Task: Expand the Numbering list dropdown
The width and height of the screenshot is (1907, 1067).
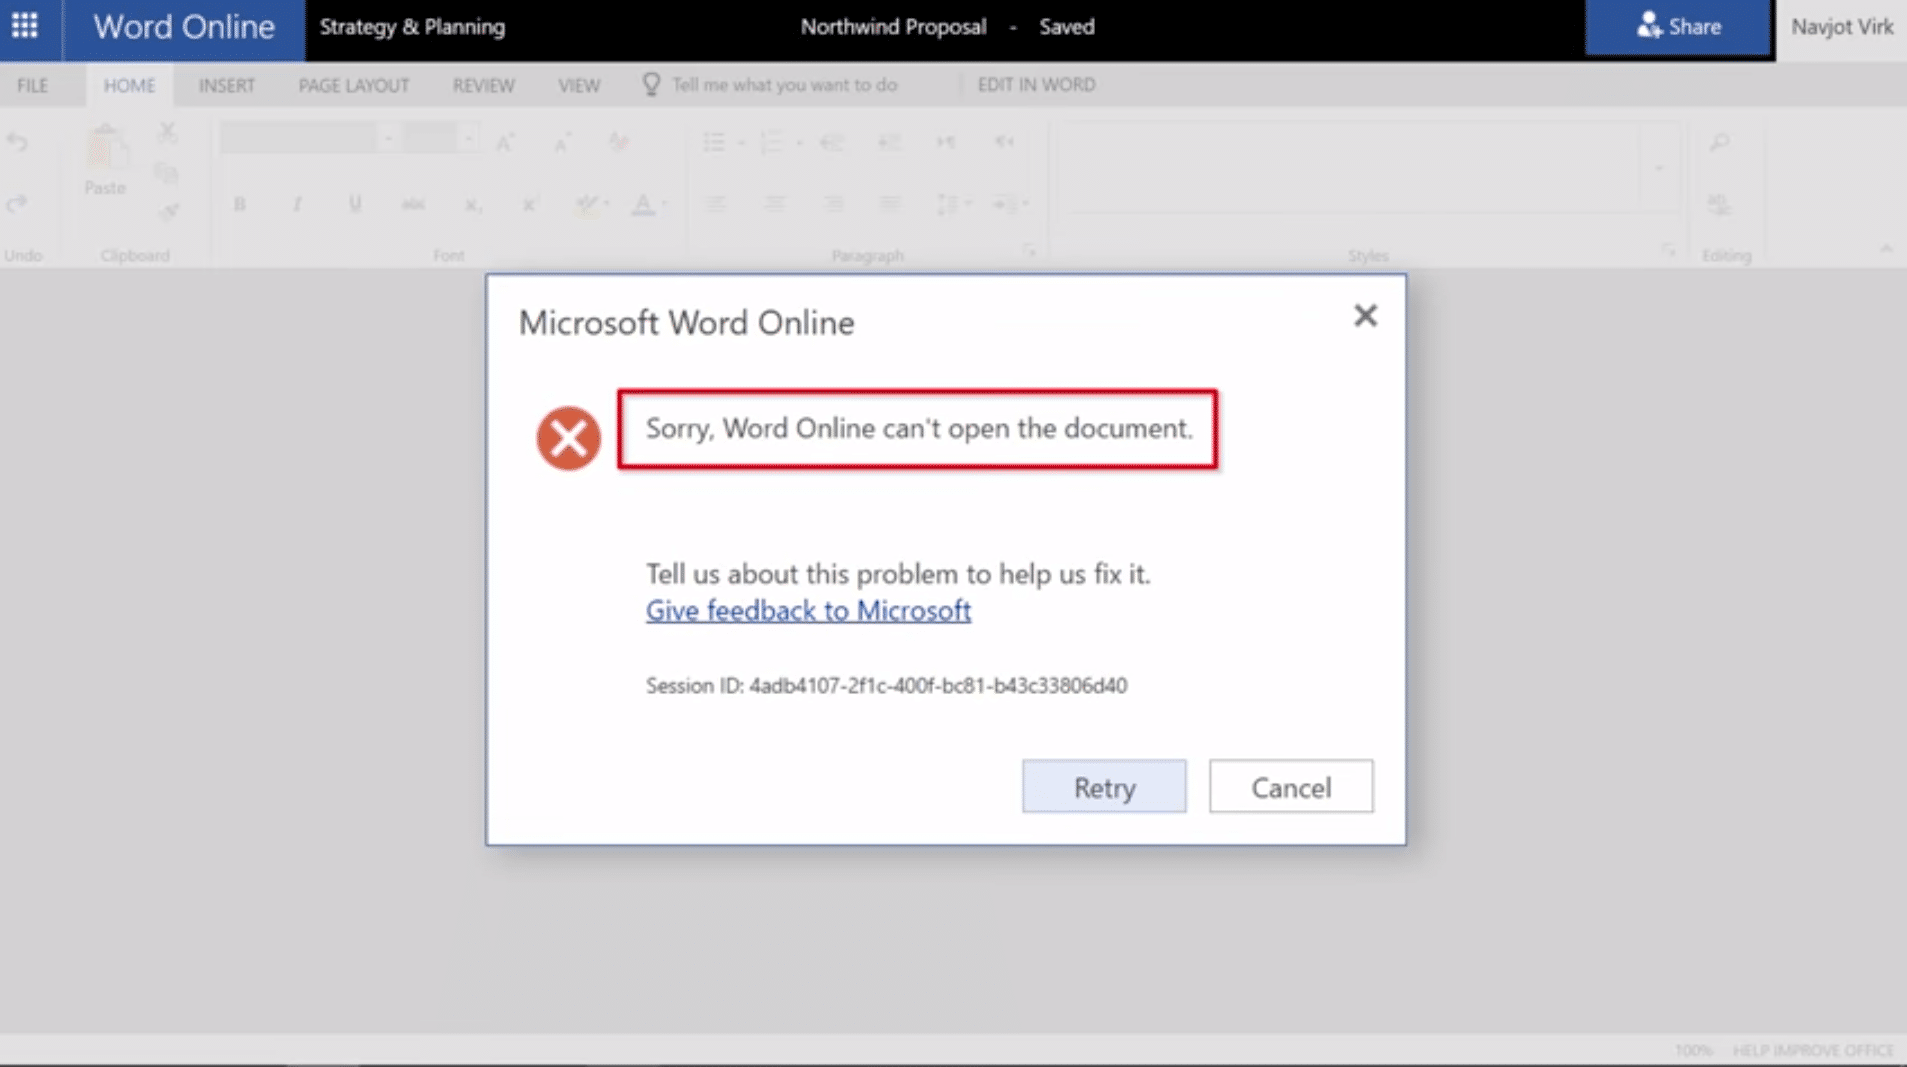Action: [799, 143]
